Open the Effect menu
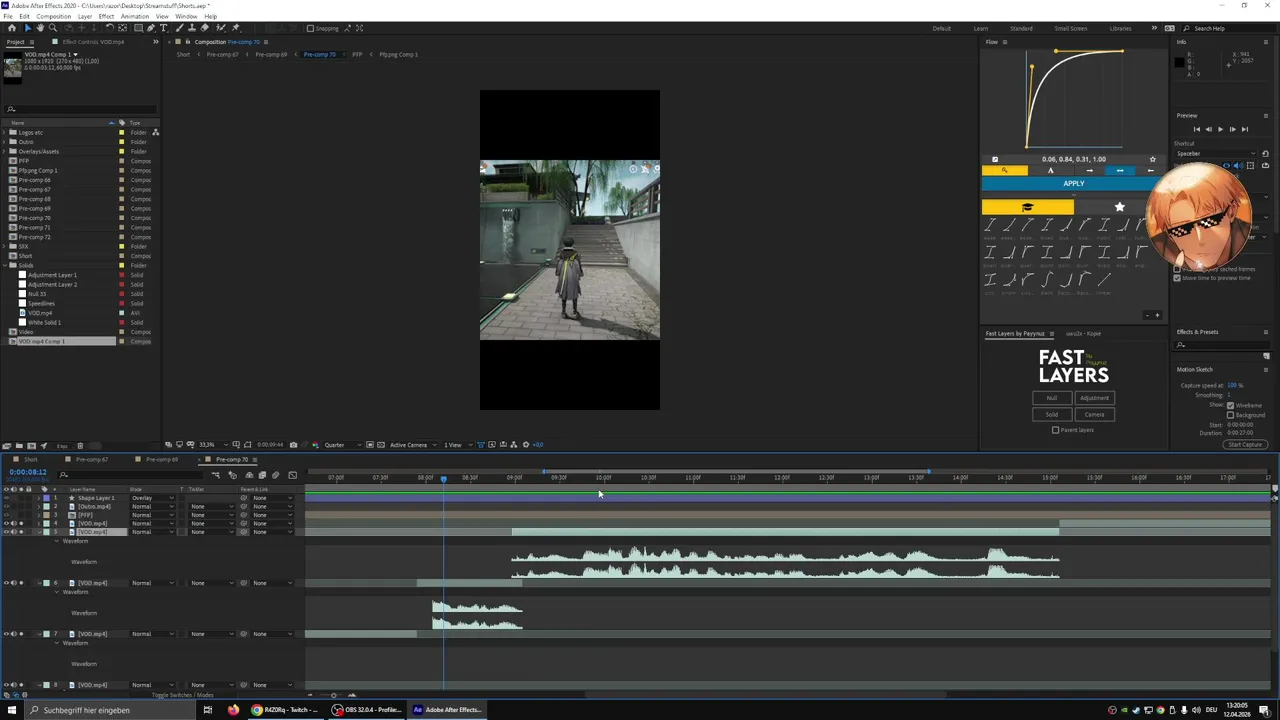Image resolution: width=1280 pixels, height=720 pixels. pos(106,16)
